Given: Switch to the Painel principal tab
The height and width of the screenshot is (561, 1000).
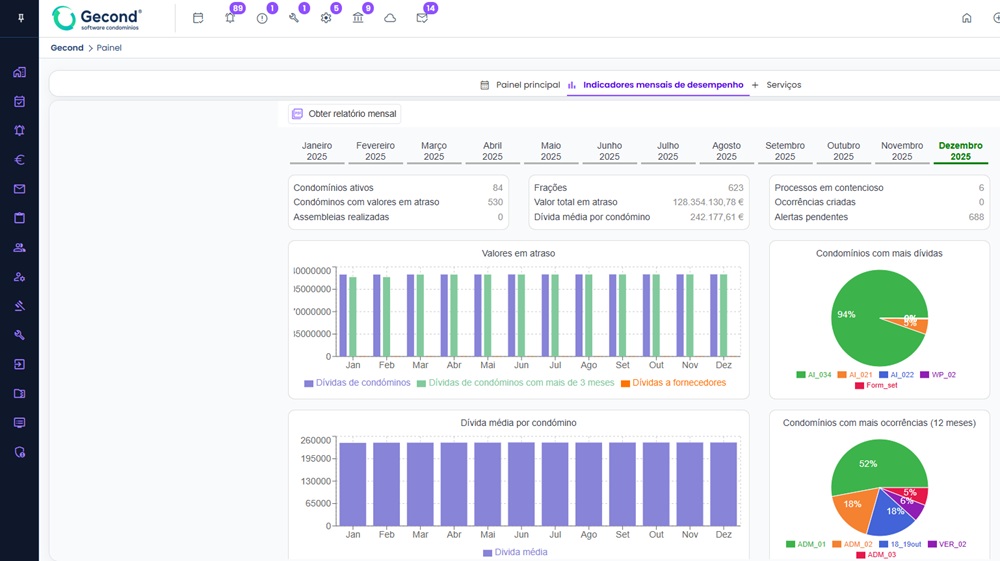Looking at the screenshot, I should click(x=520, y=85).
